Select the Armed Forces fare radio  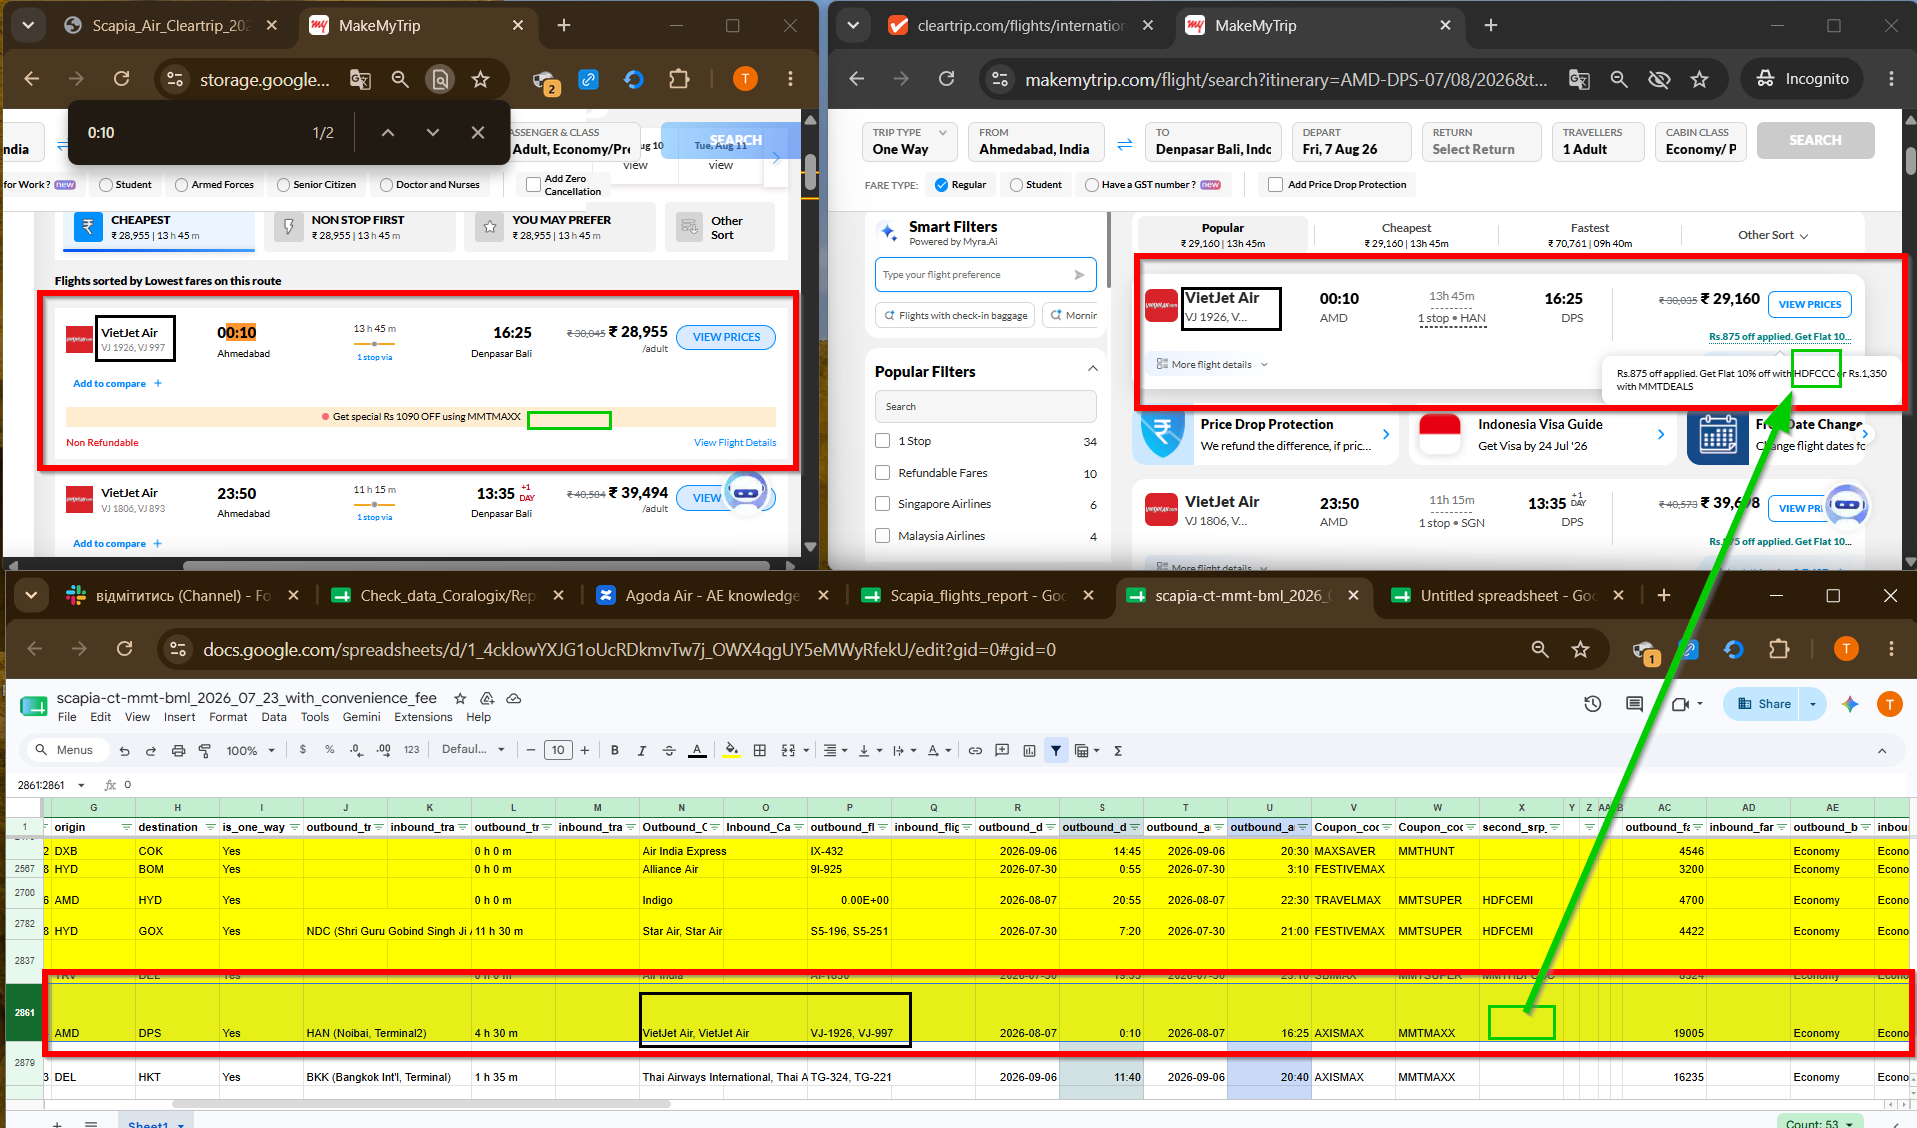pyautogui.click(x=181, y=185)
